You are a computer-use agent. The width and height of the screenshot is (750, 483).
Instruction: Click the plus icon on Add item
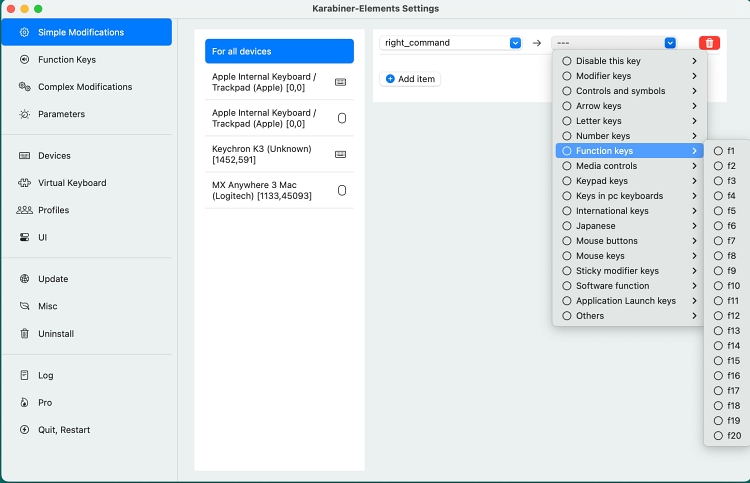click(390, 79)
